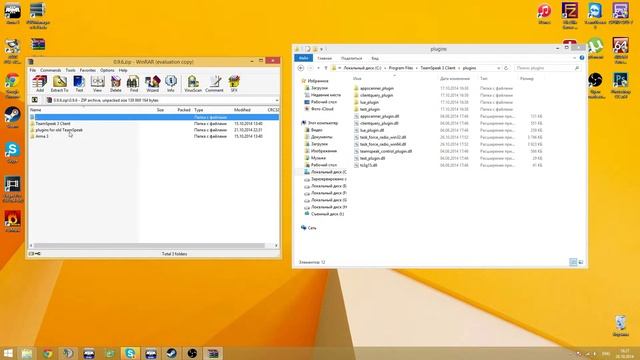This screenshot has width=640, height=360.
Task: Run VirusScan from WinRAR toolbar
Action: pyautogui.click(x=193, y=84)
